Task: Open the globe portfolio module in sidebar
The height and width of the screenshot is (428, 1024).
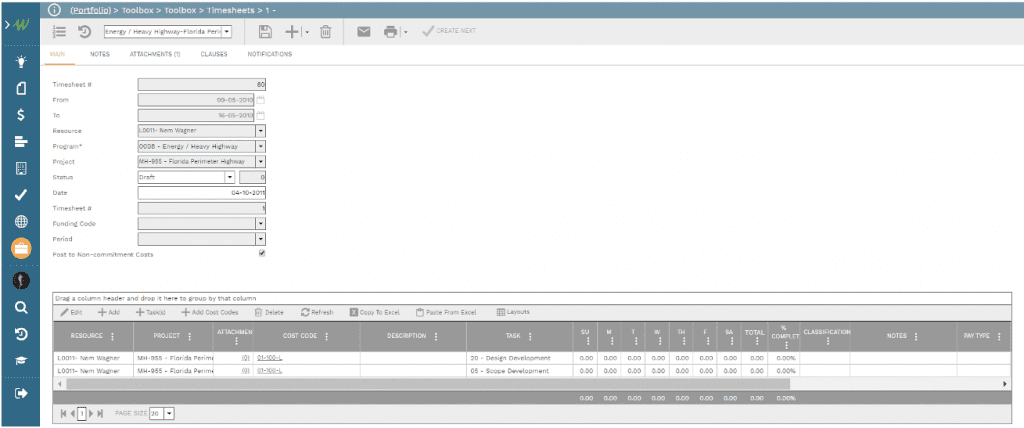Action: click(x=21, y=222)
